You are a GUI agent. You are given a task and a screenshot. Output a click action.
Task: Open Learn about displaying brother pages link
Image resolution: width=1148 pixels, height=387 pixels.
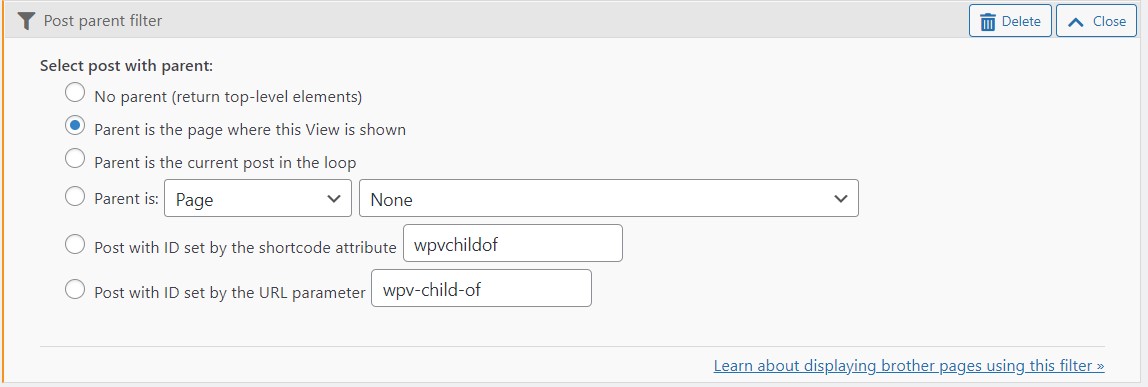[909, 365]
